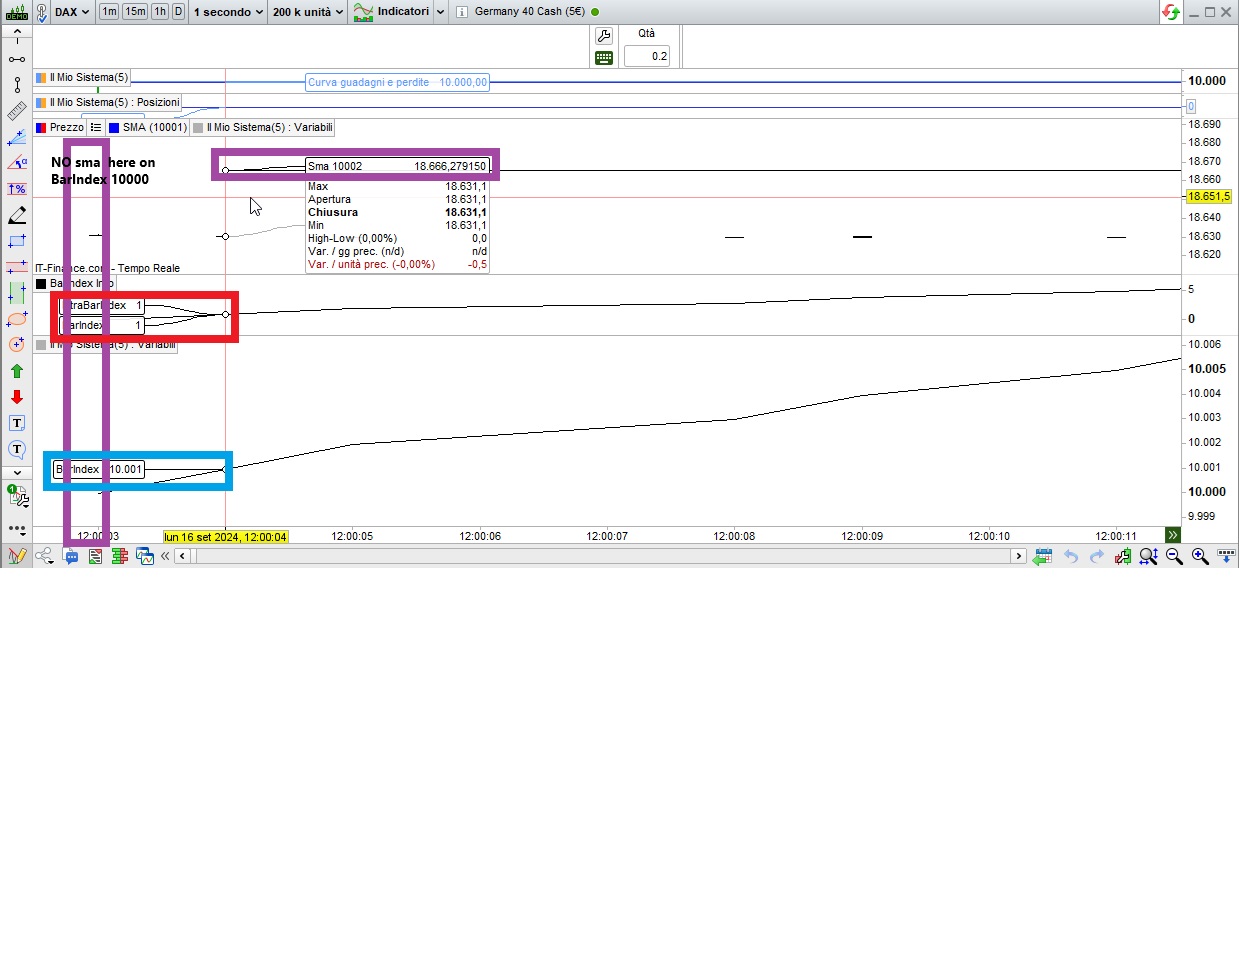This screenshot has width=1239, height=968.
Task: Click the zoom-fit magnifier with arrows icon
Action: click(1148, 556)
